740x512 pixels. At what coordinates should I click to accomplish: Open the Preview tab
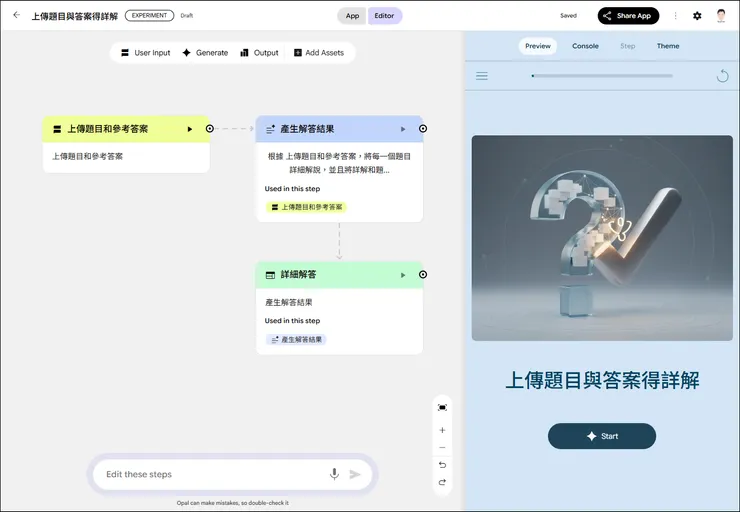(x=538, y=46)
